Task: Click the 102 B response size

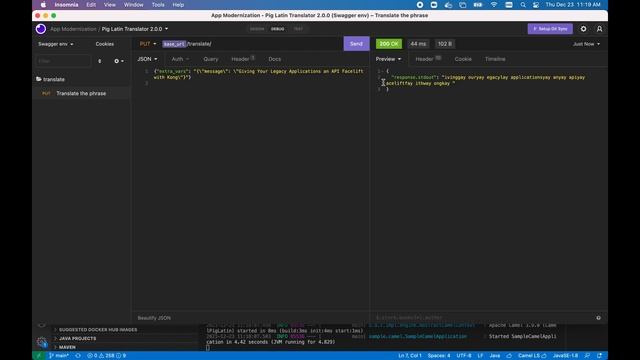Action: pyautogui.click(x=444, y=44)
